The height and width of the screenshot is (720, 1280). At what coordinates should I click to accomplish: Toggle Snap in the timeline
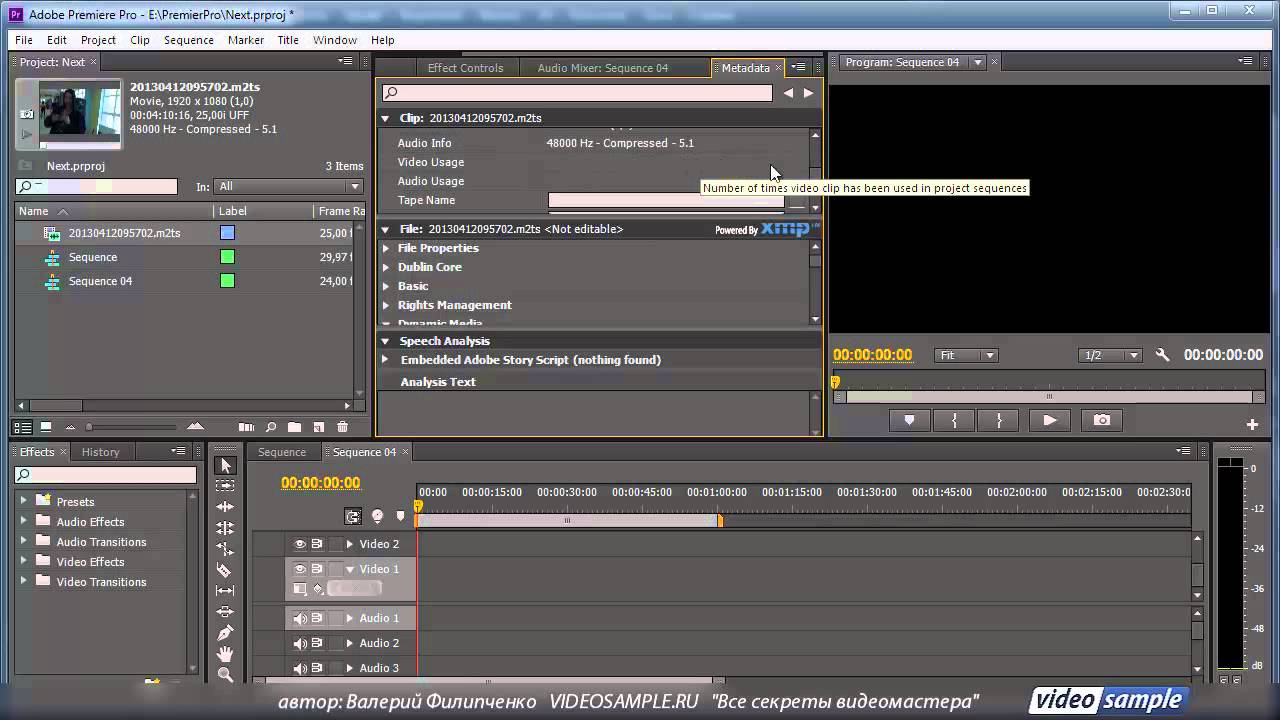(x=353, y=516)
